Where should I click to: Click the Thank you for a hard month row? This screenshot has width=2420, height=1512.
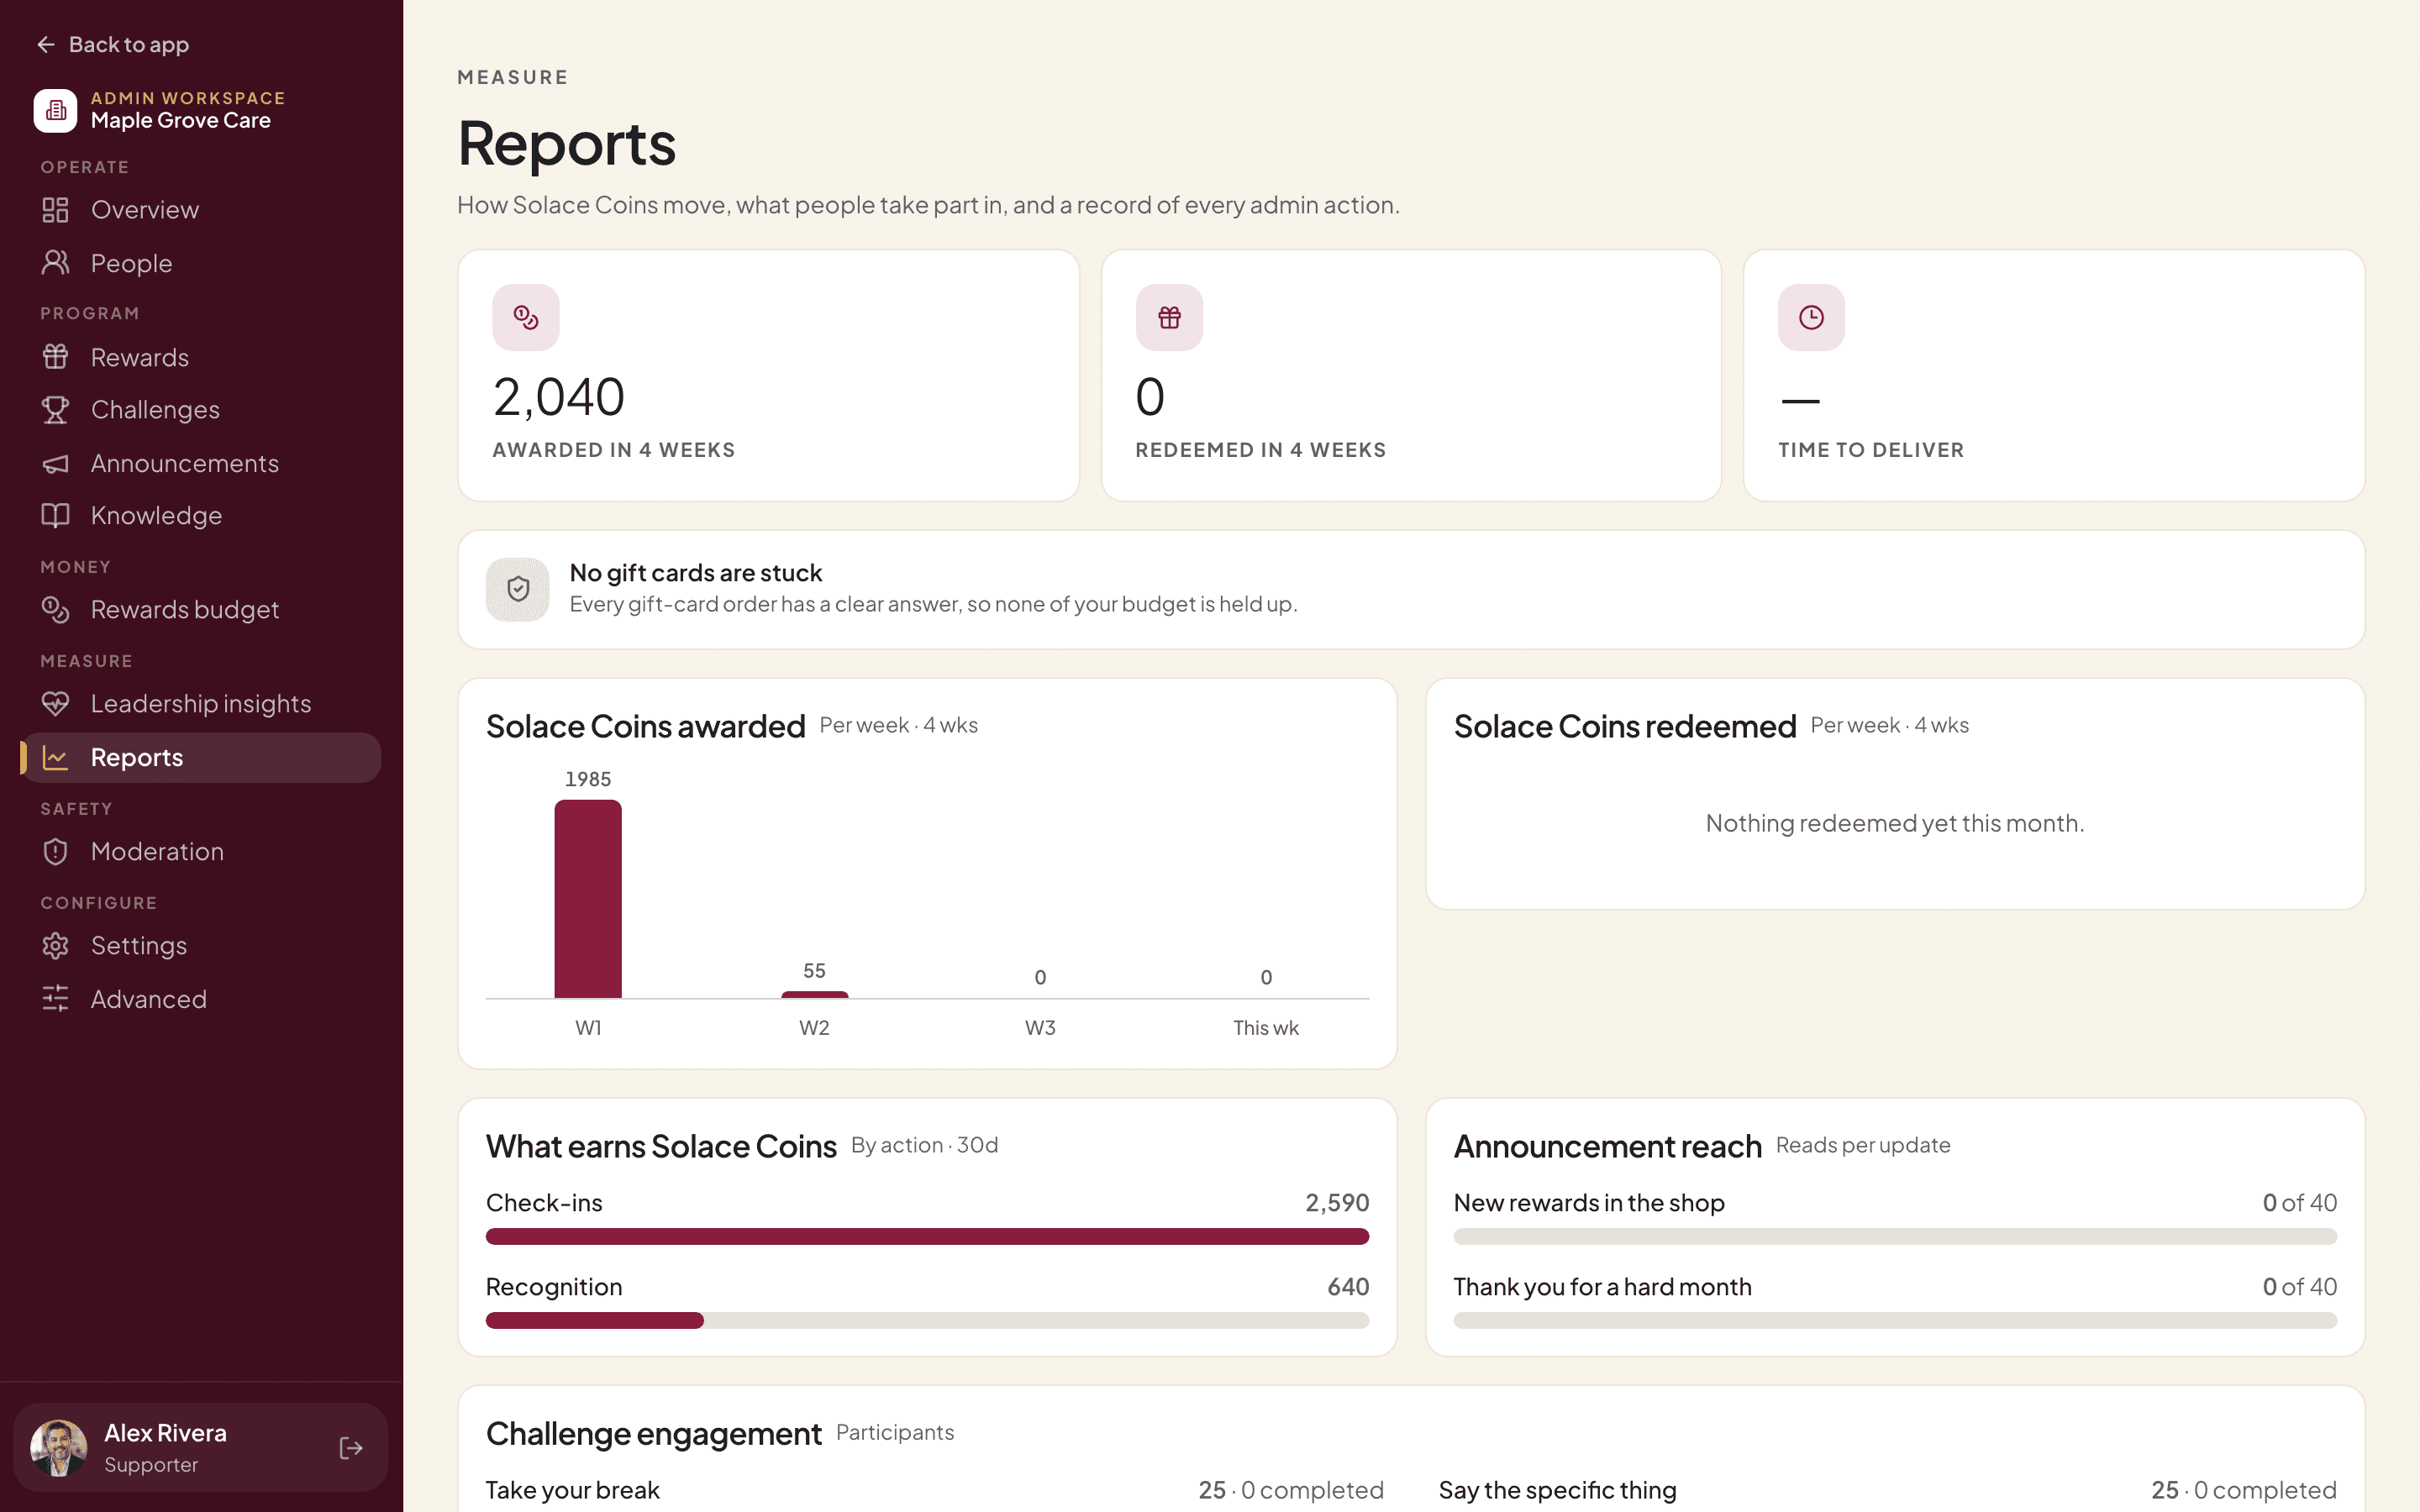coord(1894,1301)
